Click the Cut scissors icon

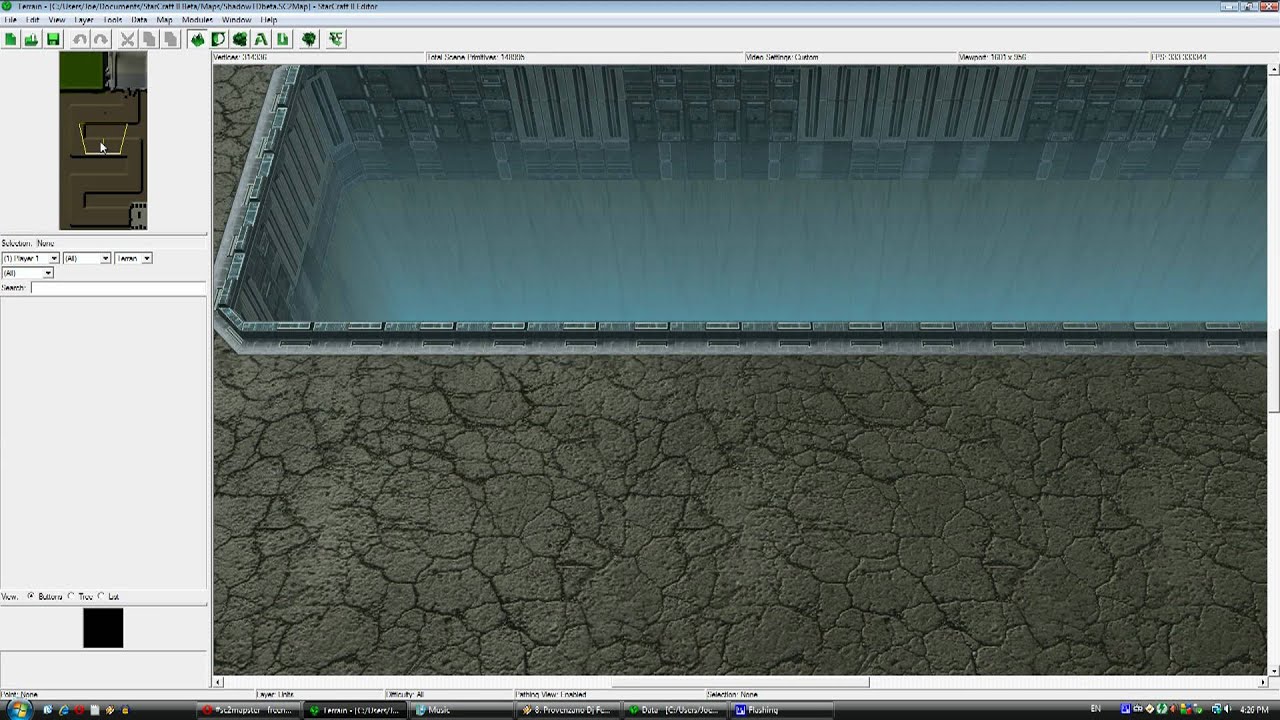point(127,39)
